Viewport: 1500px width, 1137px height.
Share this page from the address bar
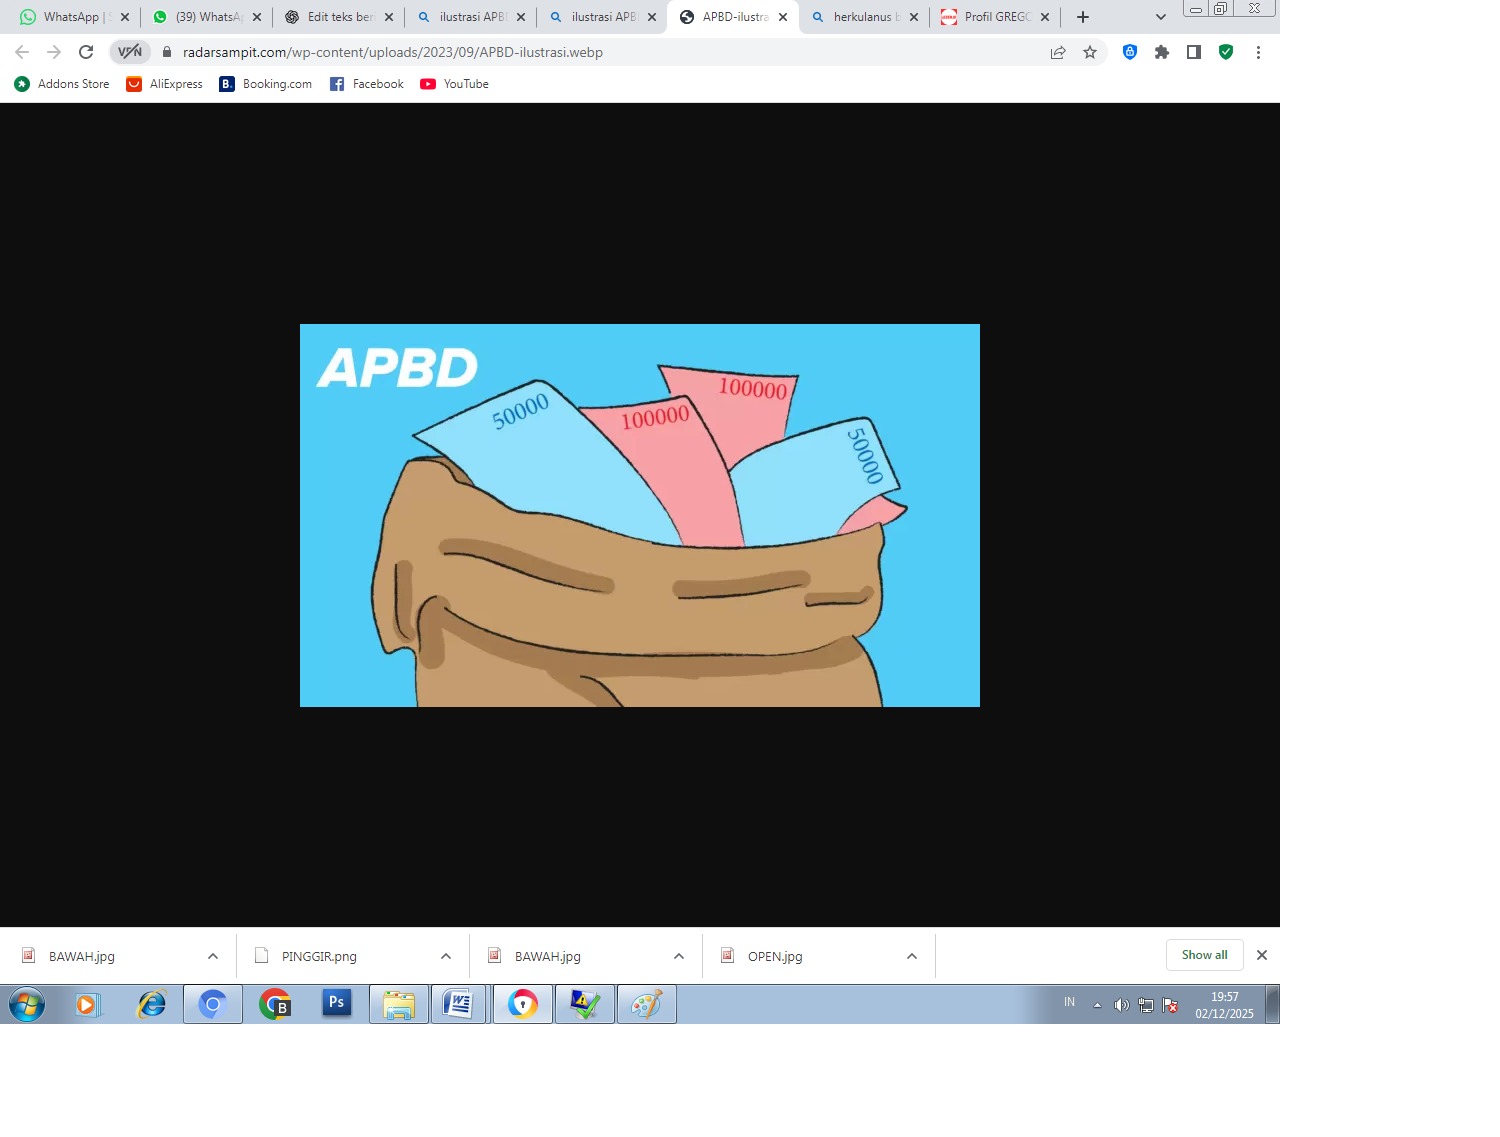(x=1058, y=52)
